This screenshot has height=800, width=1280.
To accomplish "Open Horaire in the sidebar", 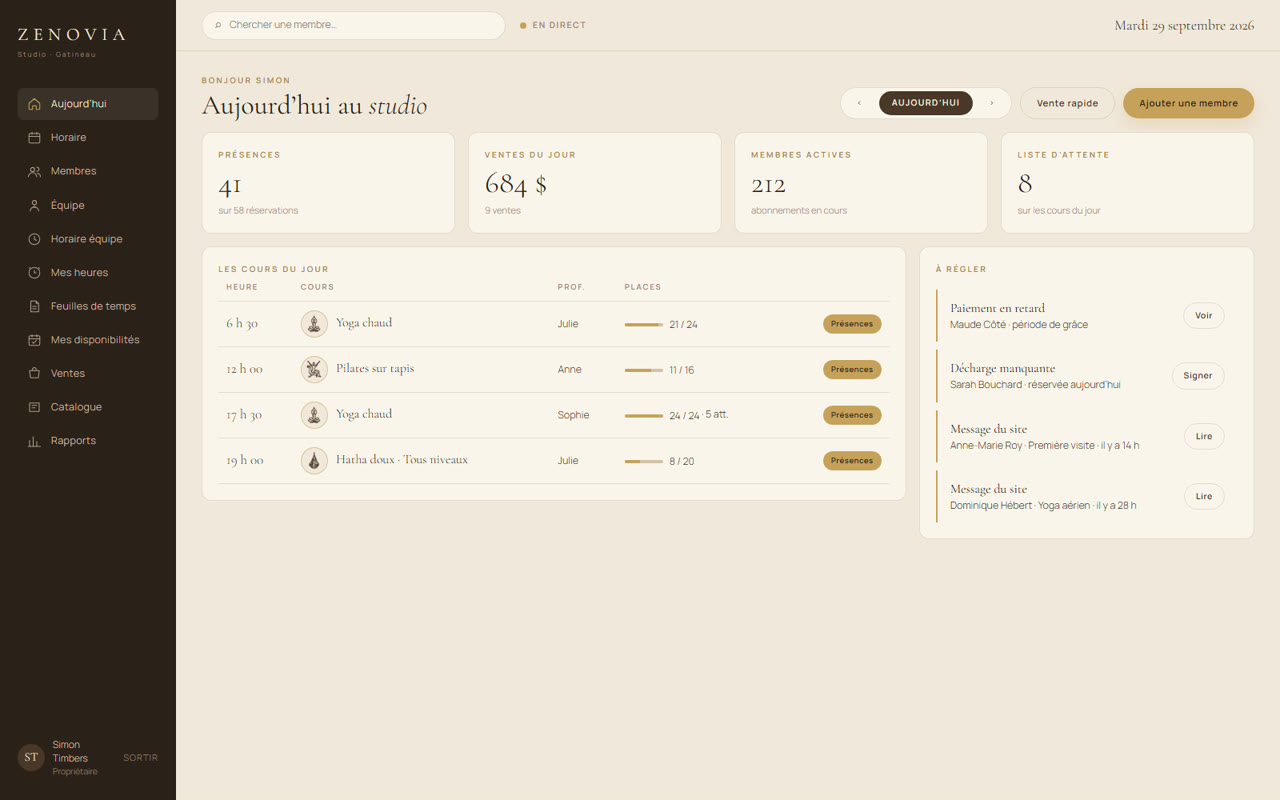I will [88, 138].
